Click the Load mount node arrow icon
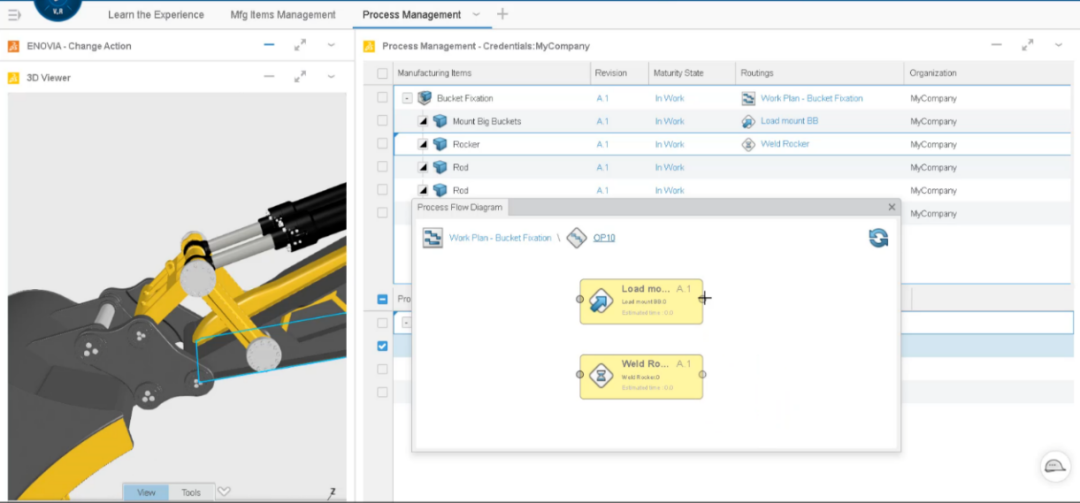The height and width of the screenshot is (503, 1080). coord(601,301)
